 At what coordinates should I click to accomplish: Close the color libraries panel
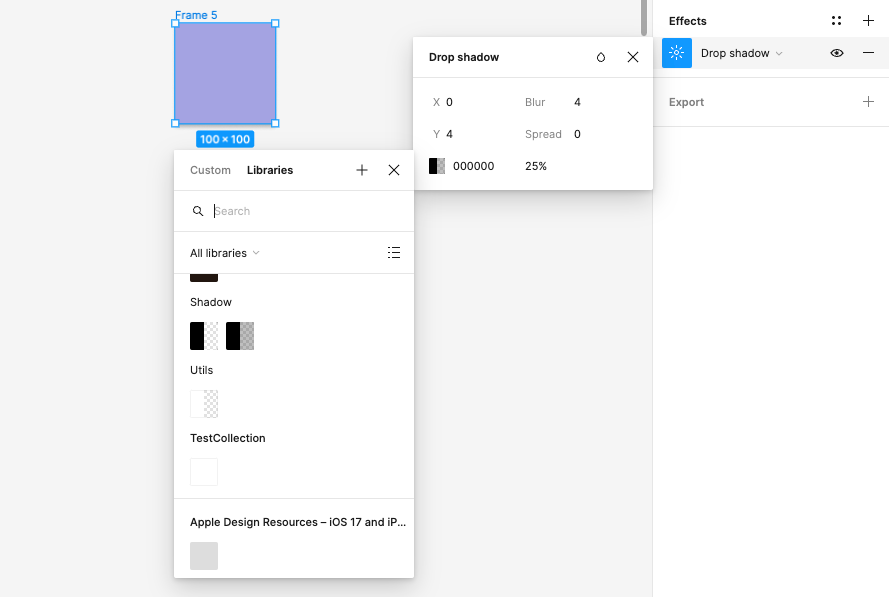pyautogui.click(x=394, y=170)
